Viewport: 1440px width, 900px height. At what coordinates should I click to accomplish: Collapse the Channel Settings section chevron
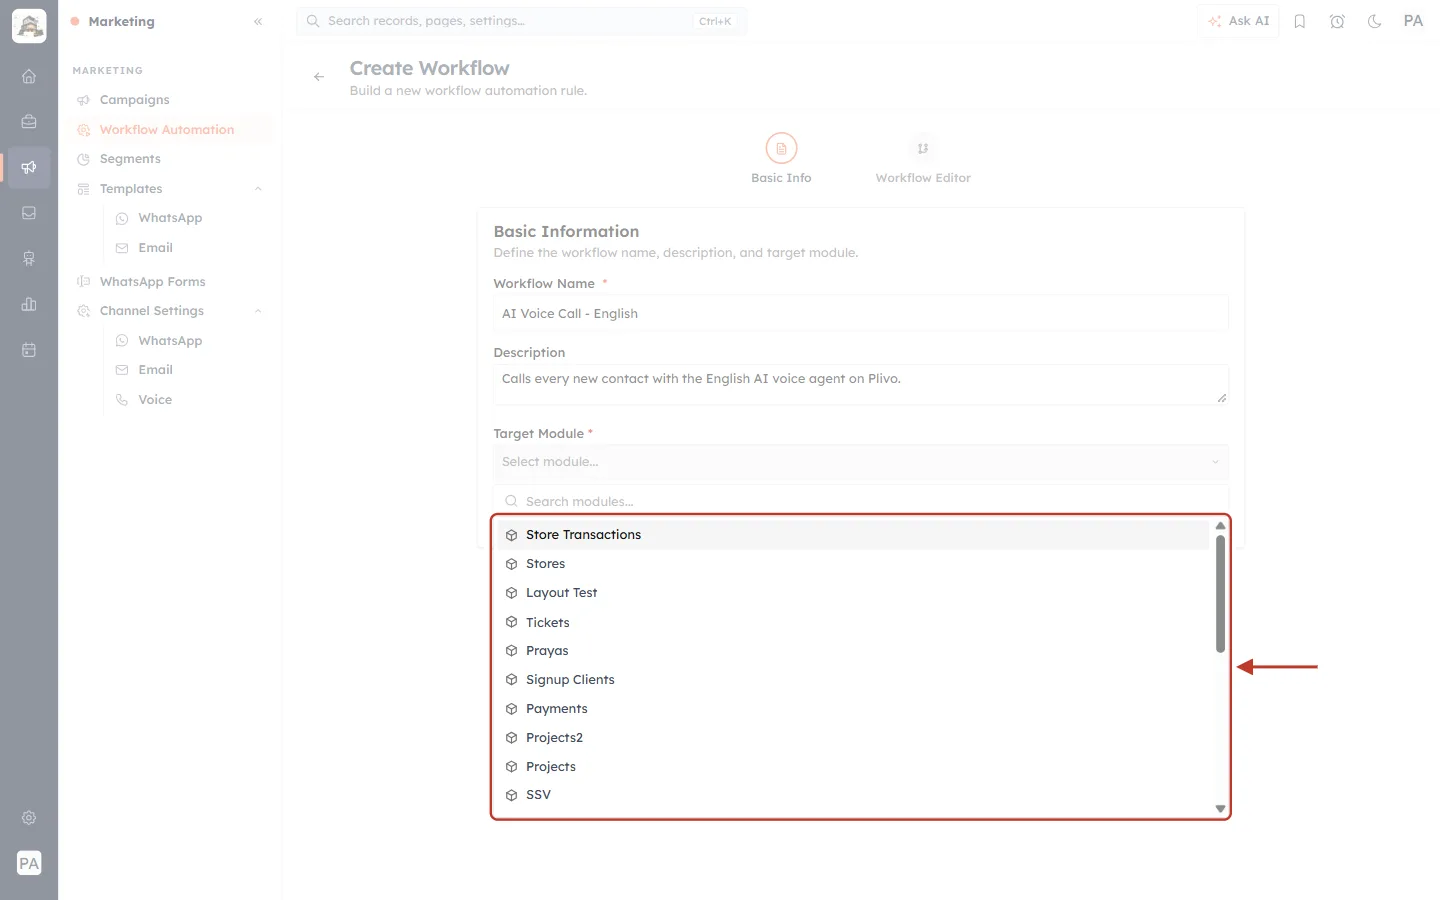[258, 311]
